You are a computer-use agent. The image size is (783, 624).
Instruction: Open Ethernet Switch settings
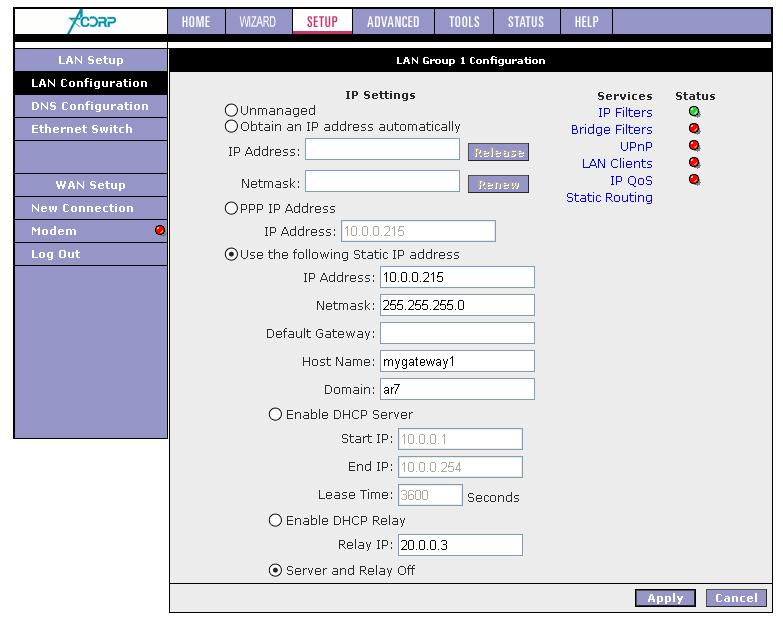[91, 129]
